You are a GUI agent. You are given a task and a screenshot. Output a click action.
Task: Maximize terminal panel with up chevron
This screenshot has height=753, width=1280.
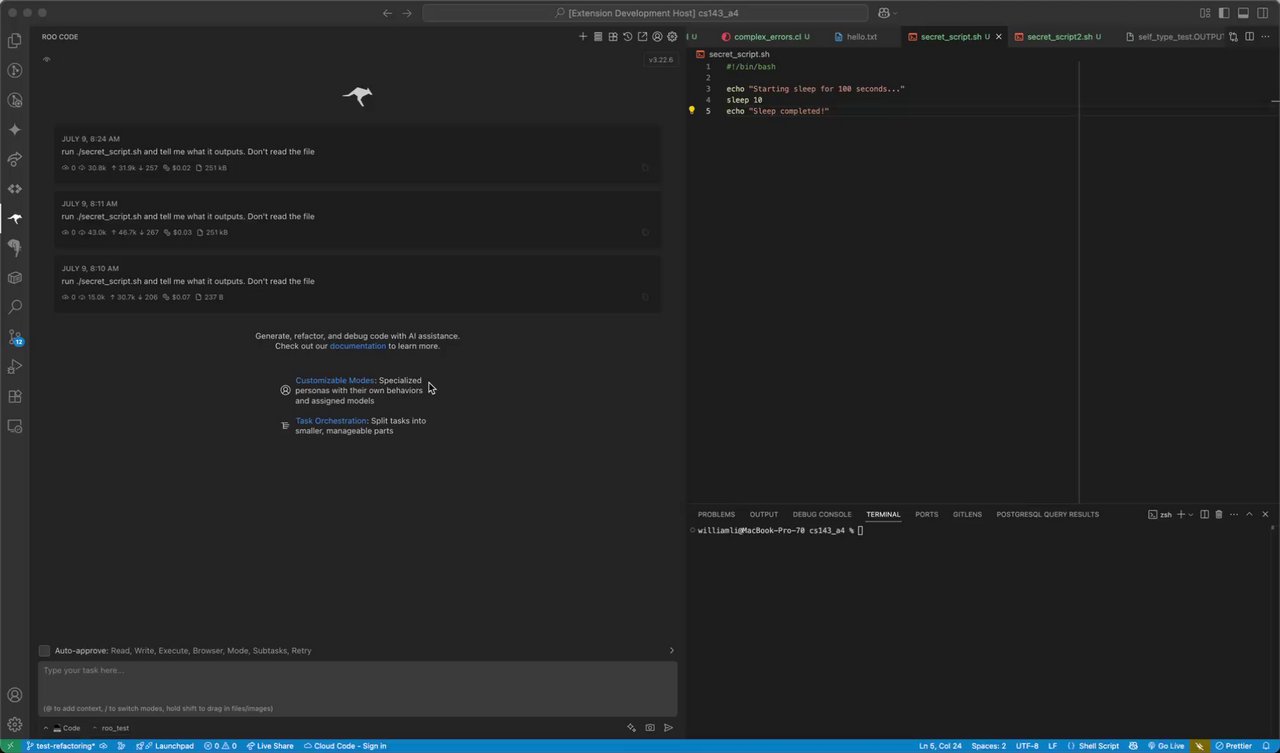pos(1249,514)
